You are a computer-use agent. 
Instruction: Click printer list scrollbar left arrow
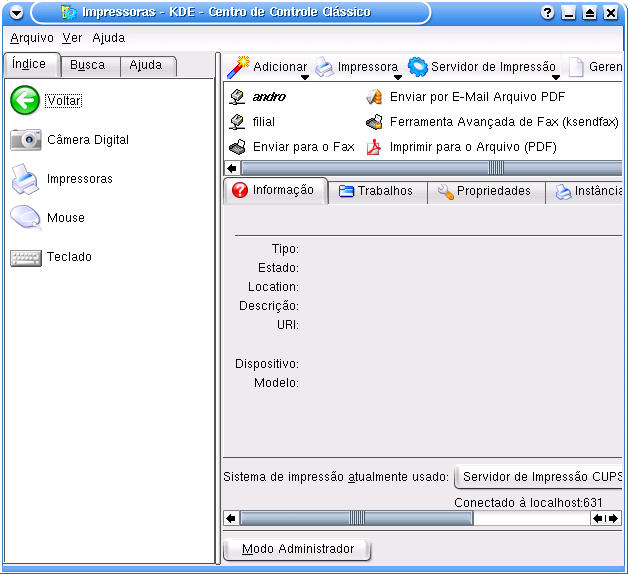tap(232, 168)
